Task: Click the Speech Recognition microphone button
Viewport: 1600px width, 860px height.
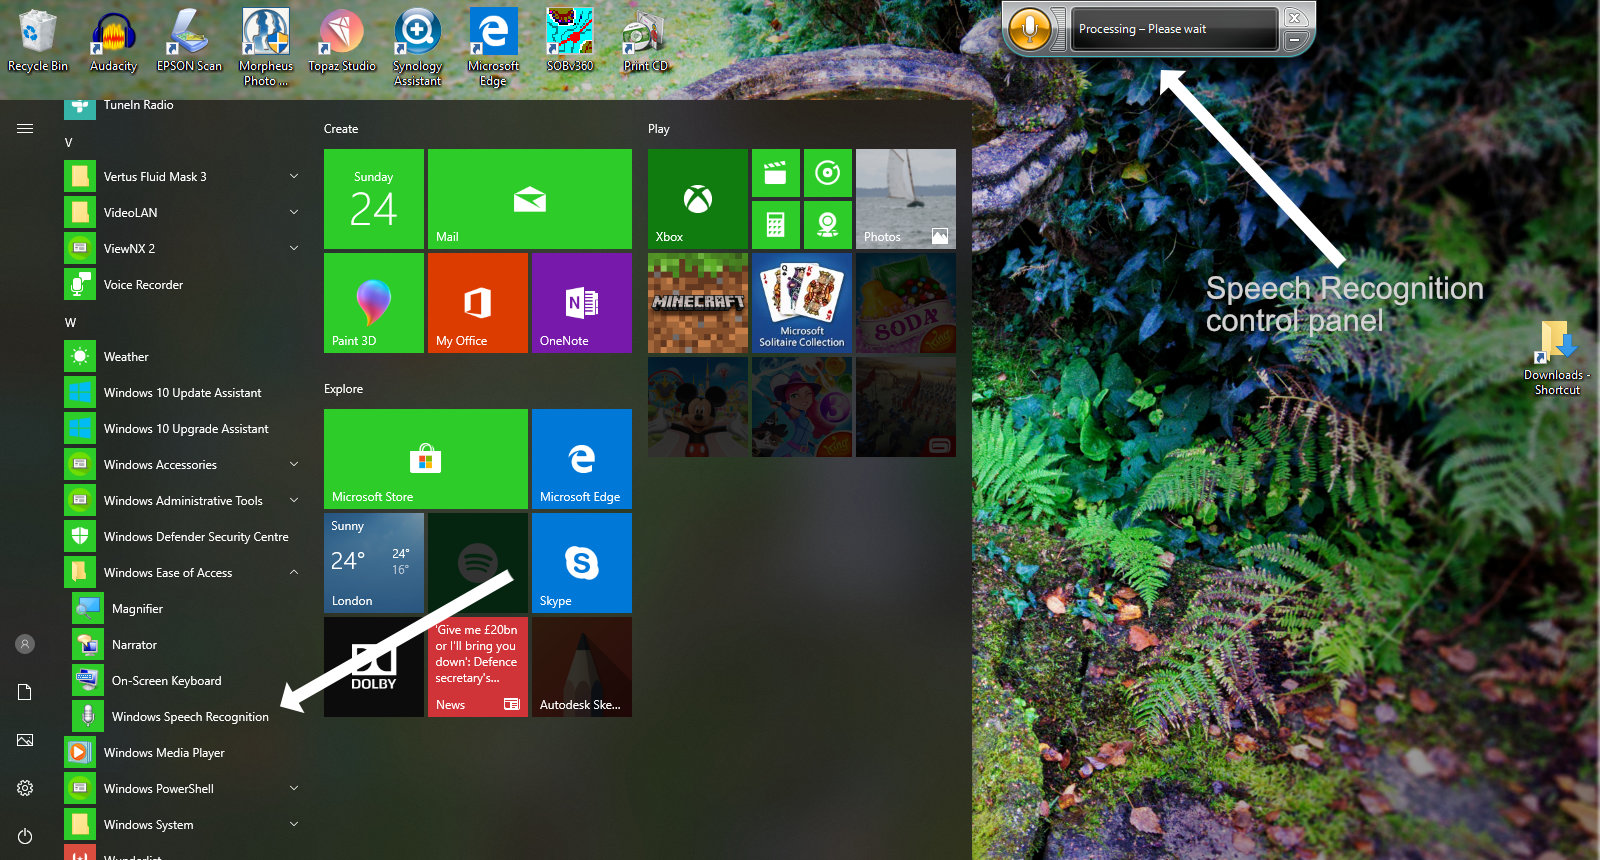Action: (1030, 29)
